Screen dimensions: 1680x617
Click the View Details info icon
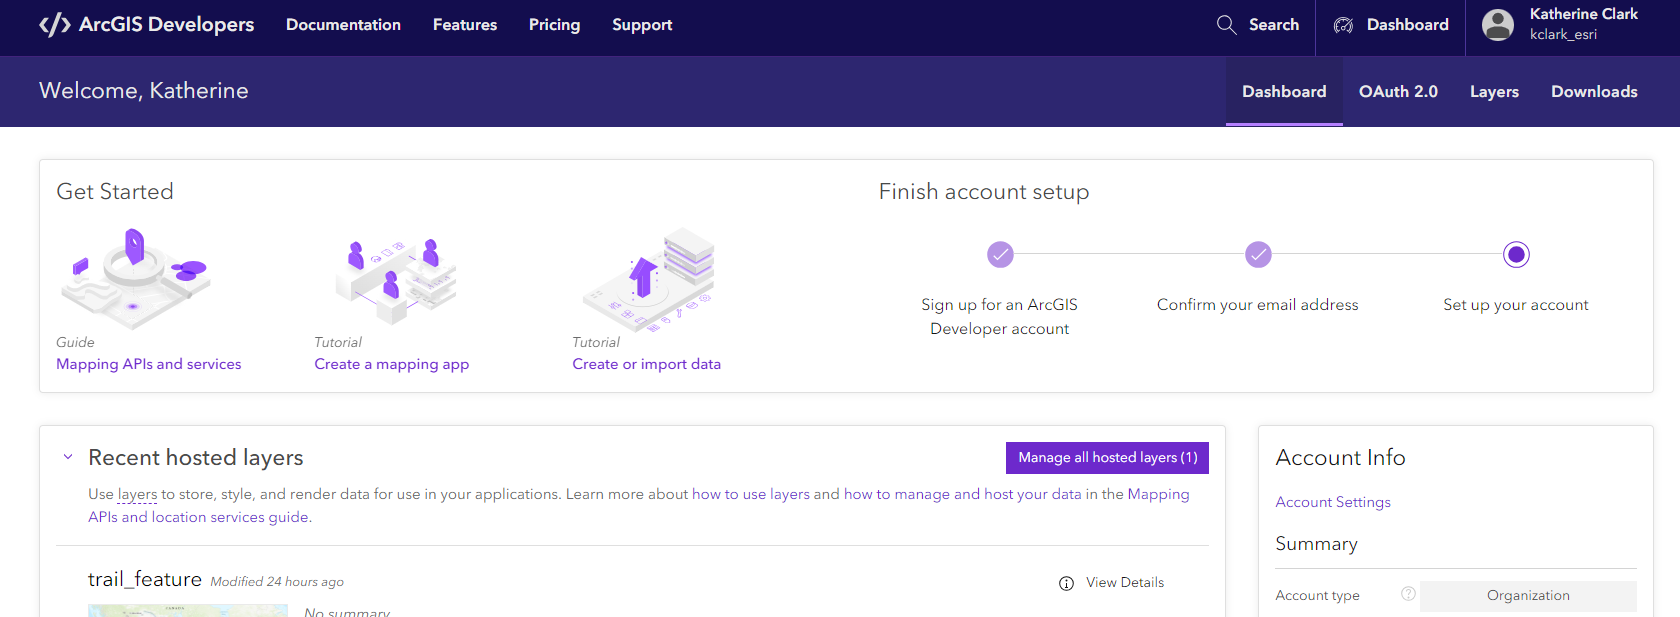1066,583
